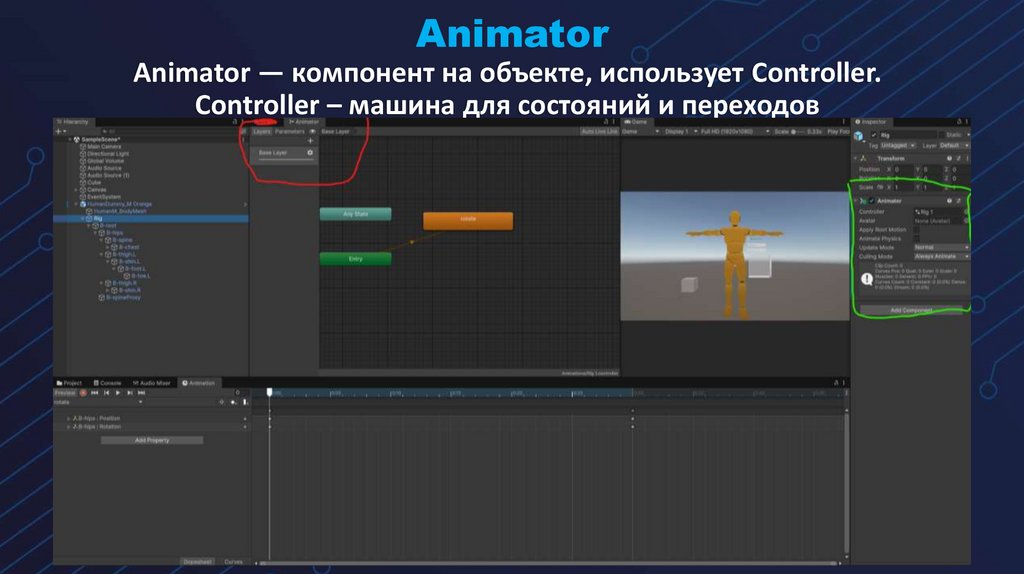Open the Base Layer settings gear
The height and width of the screenshot is (574, 1024).
pyautogui.click(x=310, y=153)
